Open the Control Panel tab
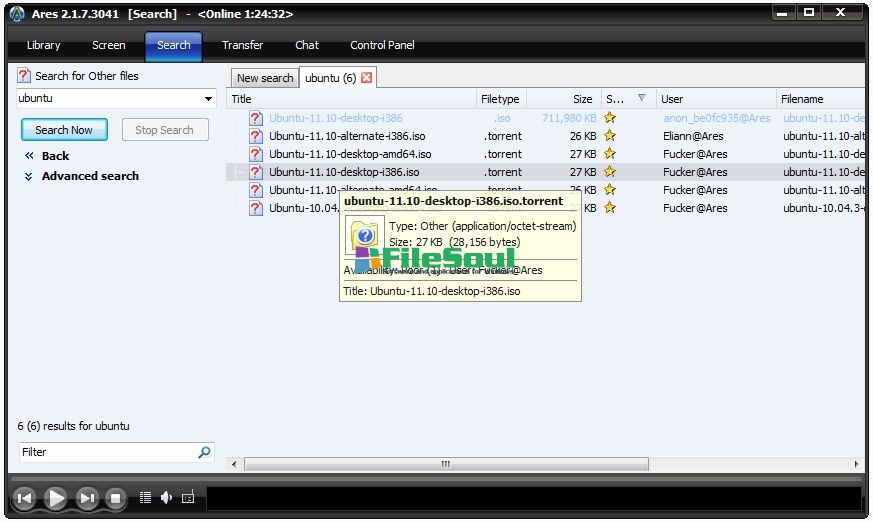 [382, 45]
